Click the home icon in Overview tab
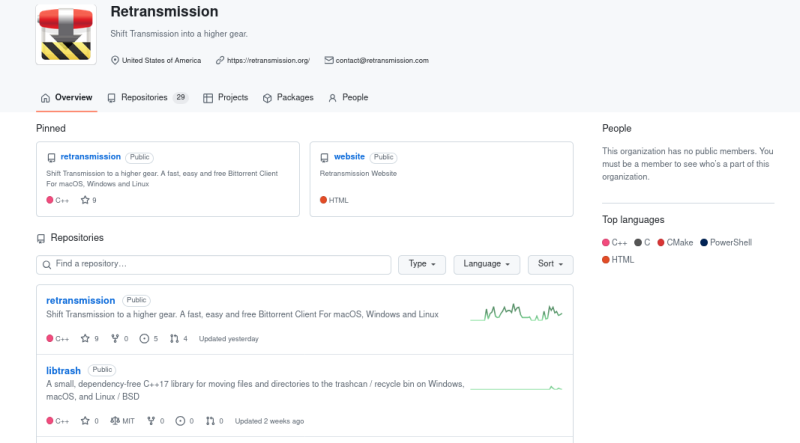Screen dimensions: 800x443 click(x=45, y=98)
